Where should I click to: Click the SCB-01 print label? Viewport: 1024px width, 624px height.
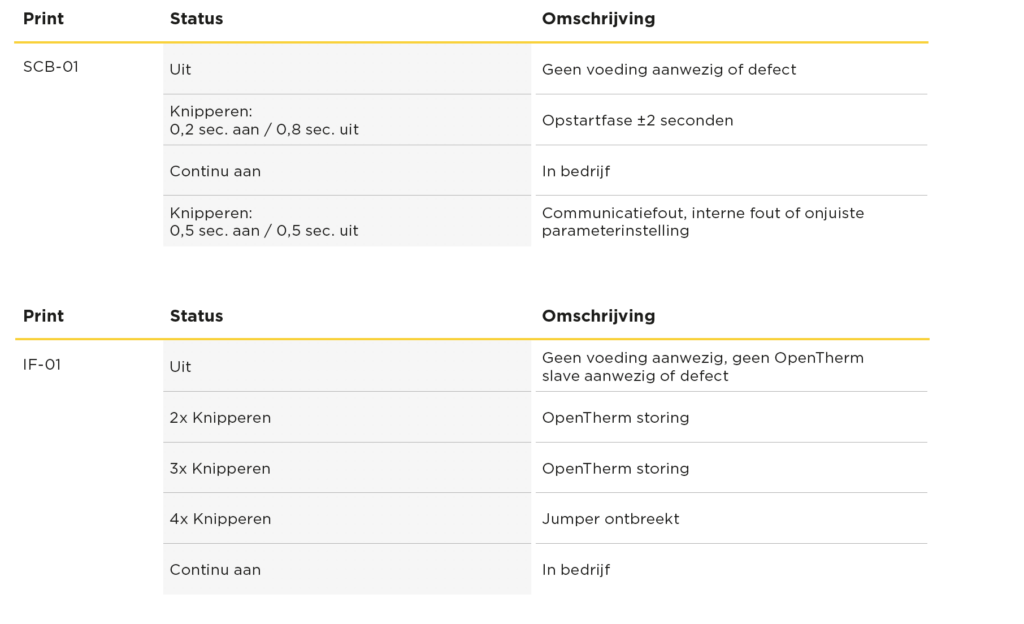(50, 67)
